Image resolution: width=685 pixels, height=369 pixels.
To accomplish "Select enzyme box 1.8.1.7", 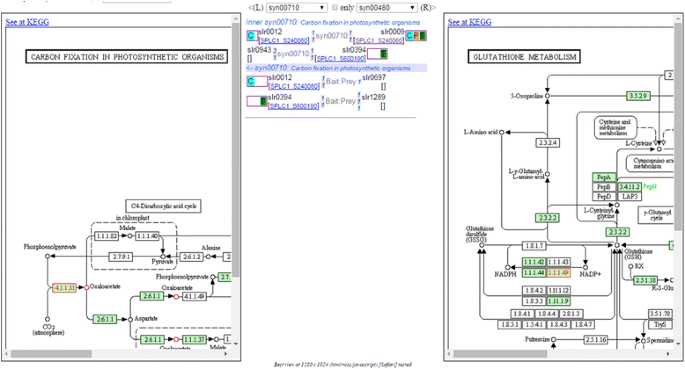I will pos(534,246).
